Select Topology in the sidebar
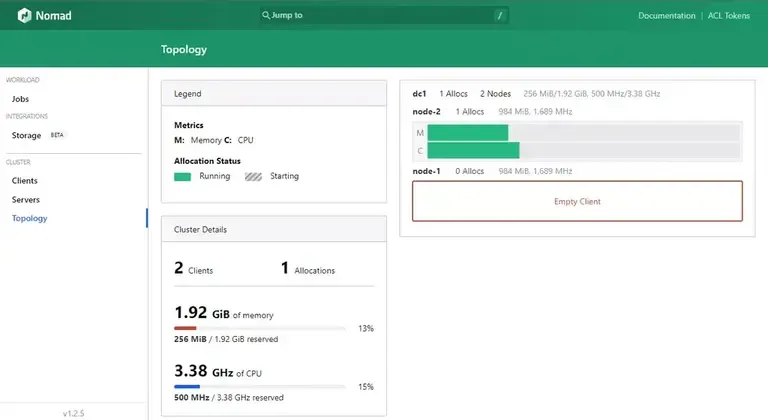The width and height of the screenshot is (768, 420). coord(29,218)
